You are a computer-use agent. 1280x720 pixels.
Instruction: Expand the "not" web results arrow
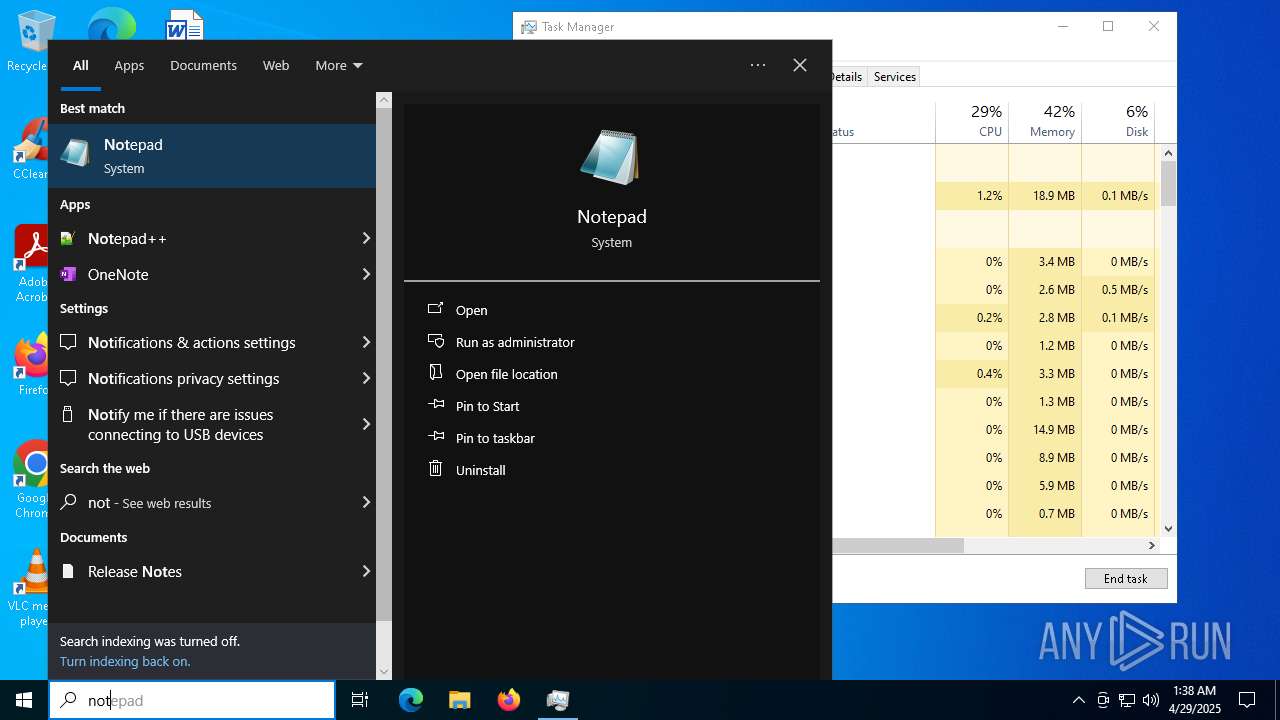[366, 502]
